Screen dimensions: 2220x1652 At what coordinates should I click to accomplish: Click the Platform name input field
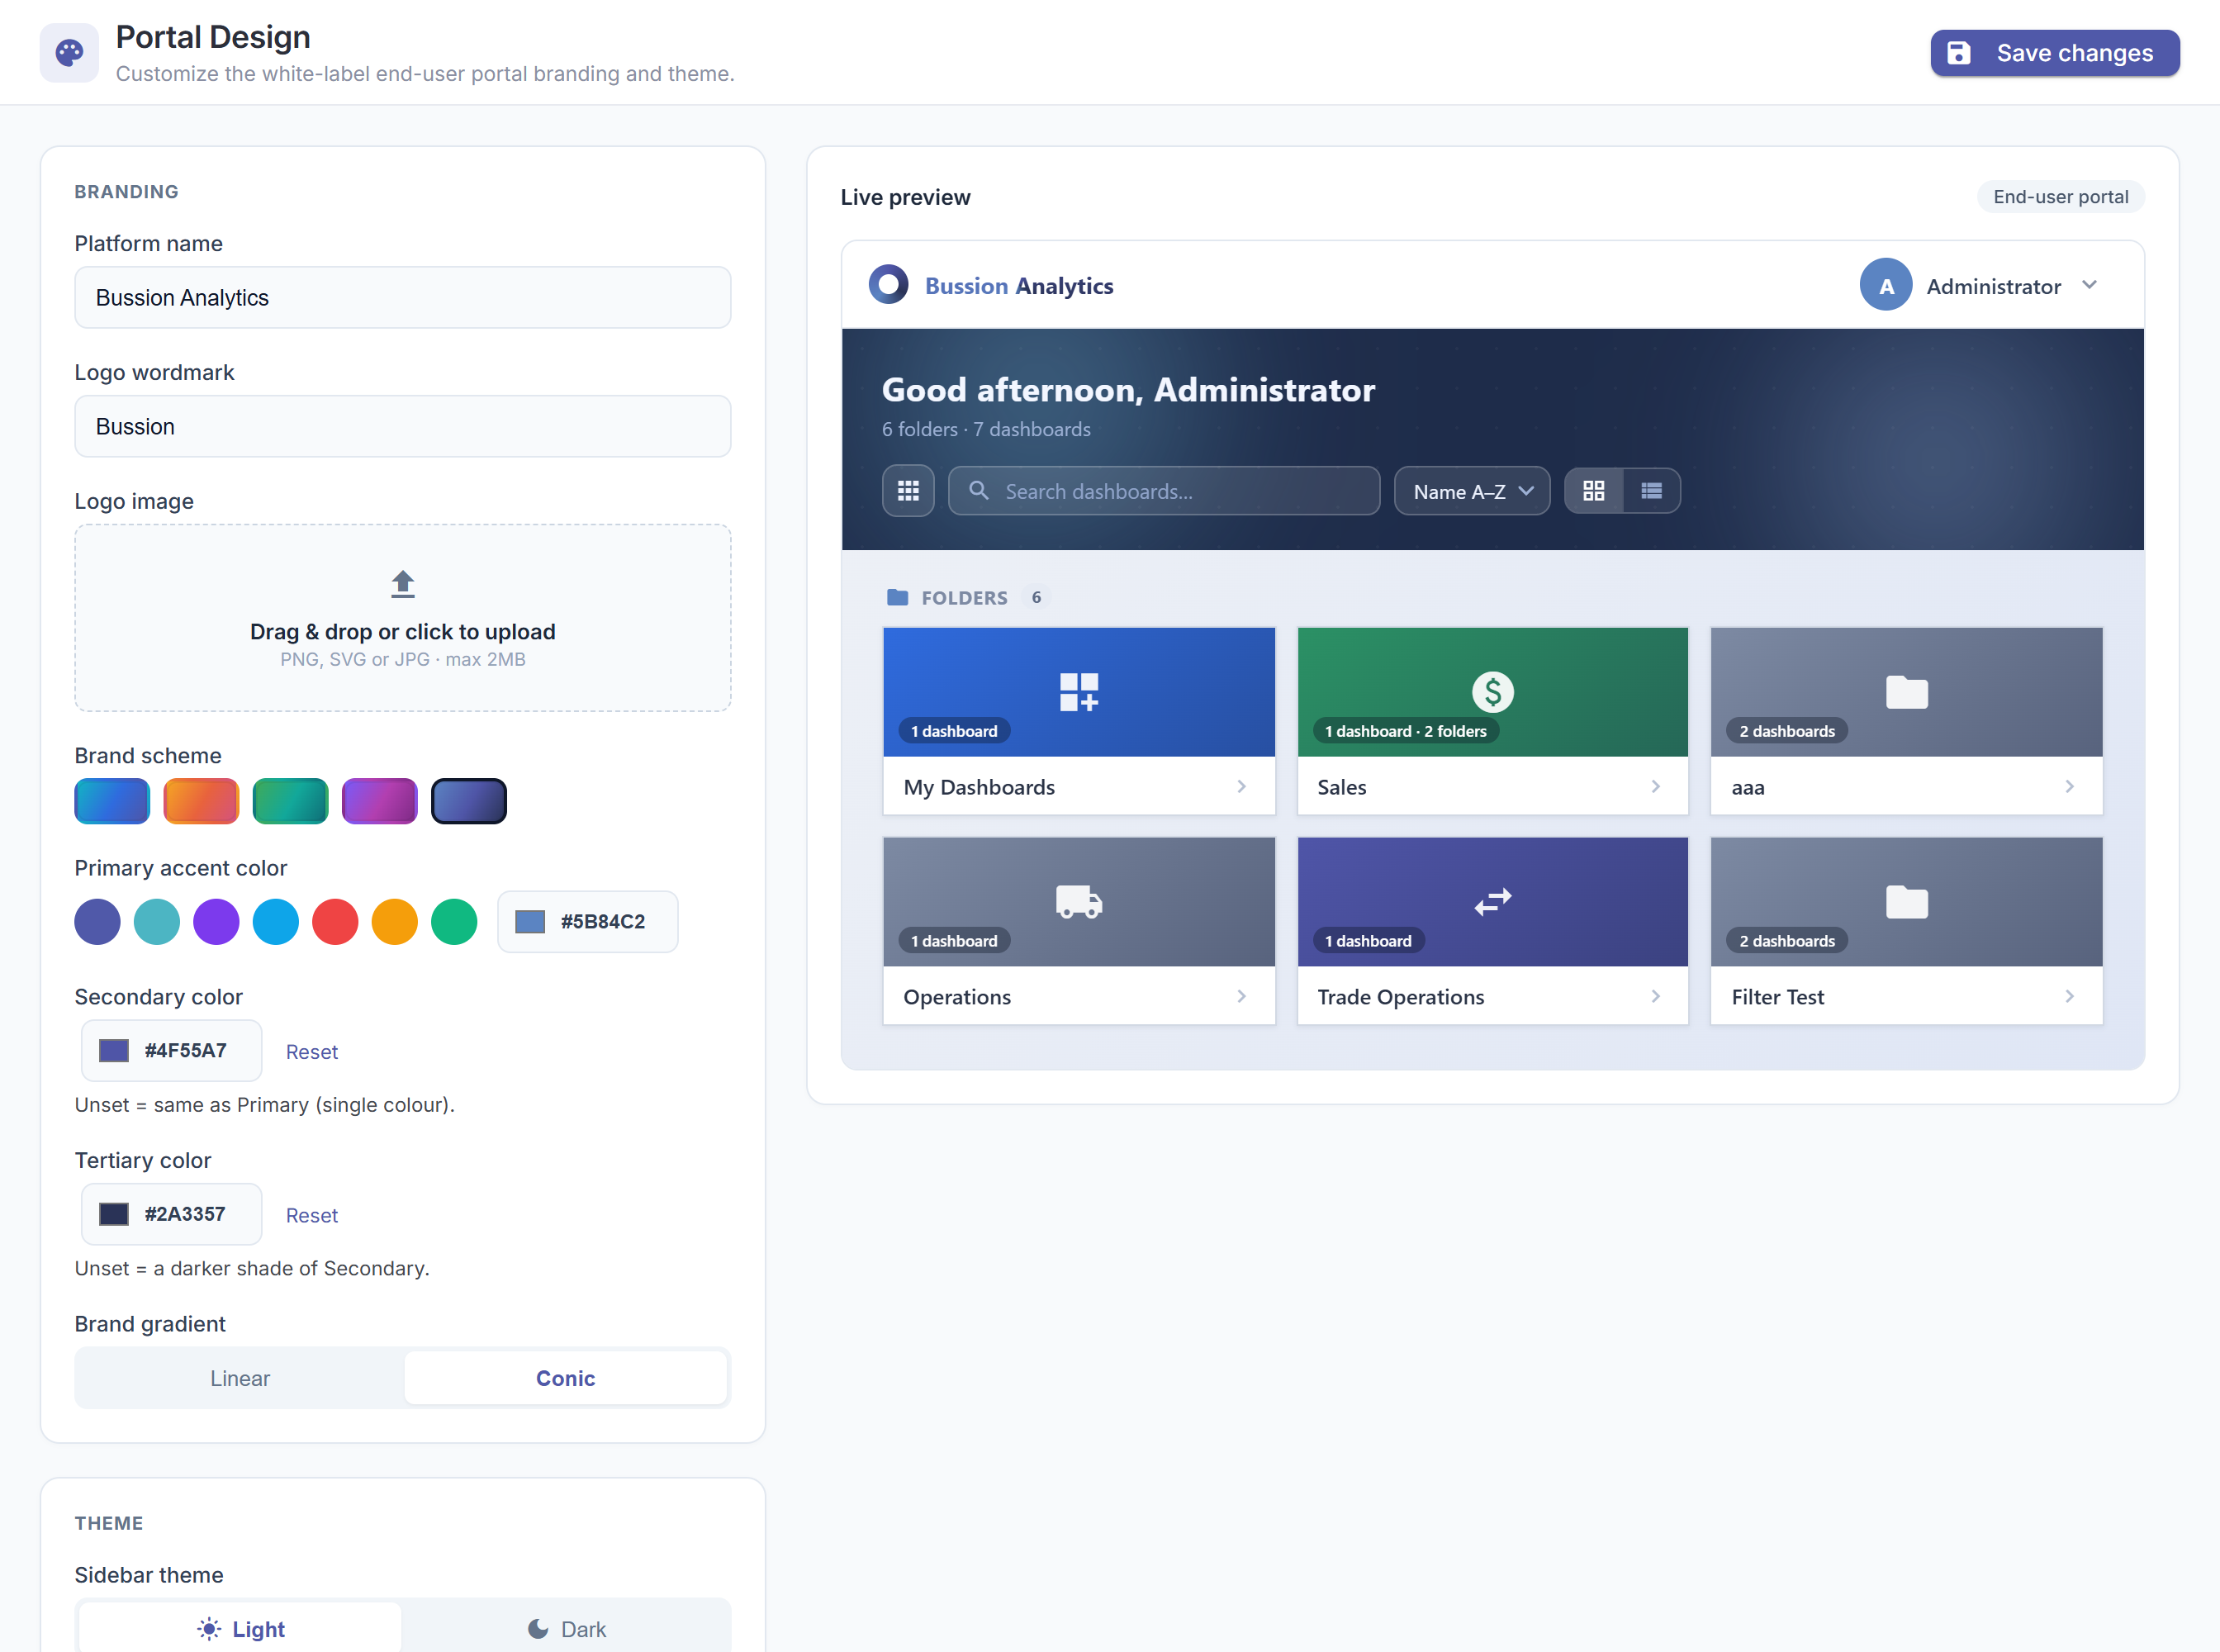(403, 298)
